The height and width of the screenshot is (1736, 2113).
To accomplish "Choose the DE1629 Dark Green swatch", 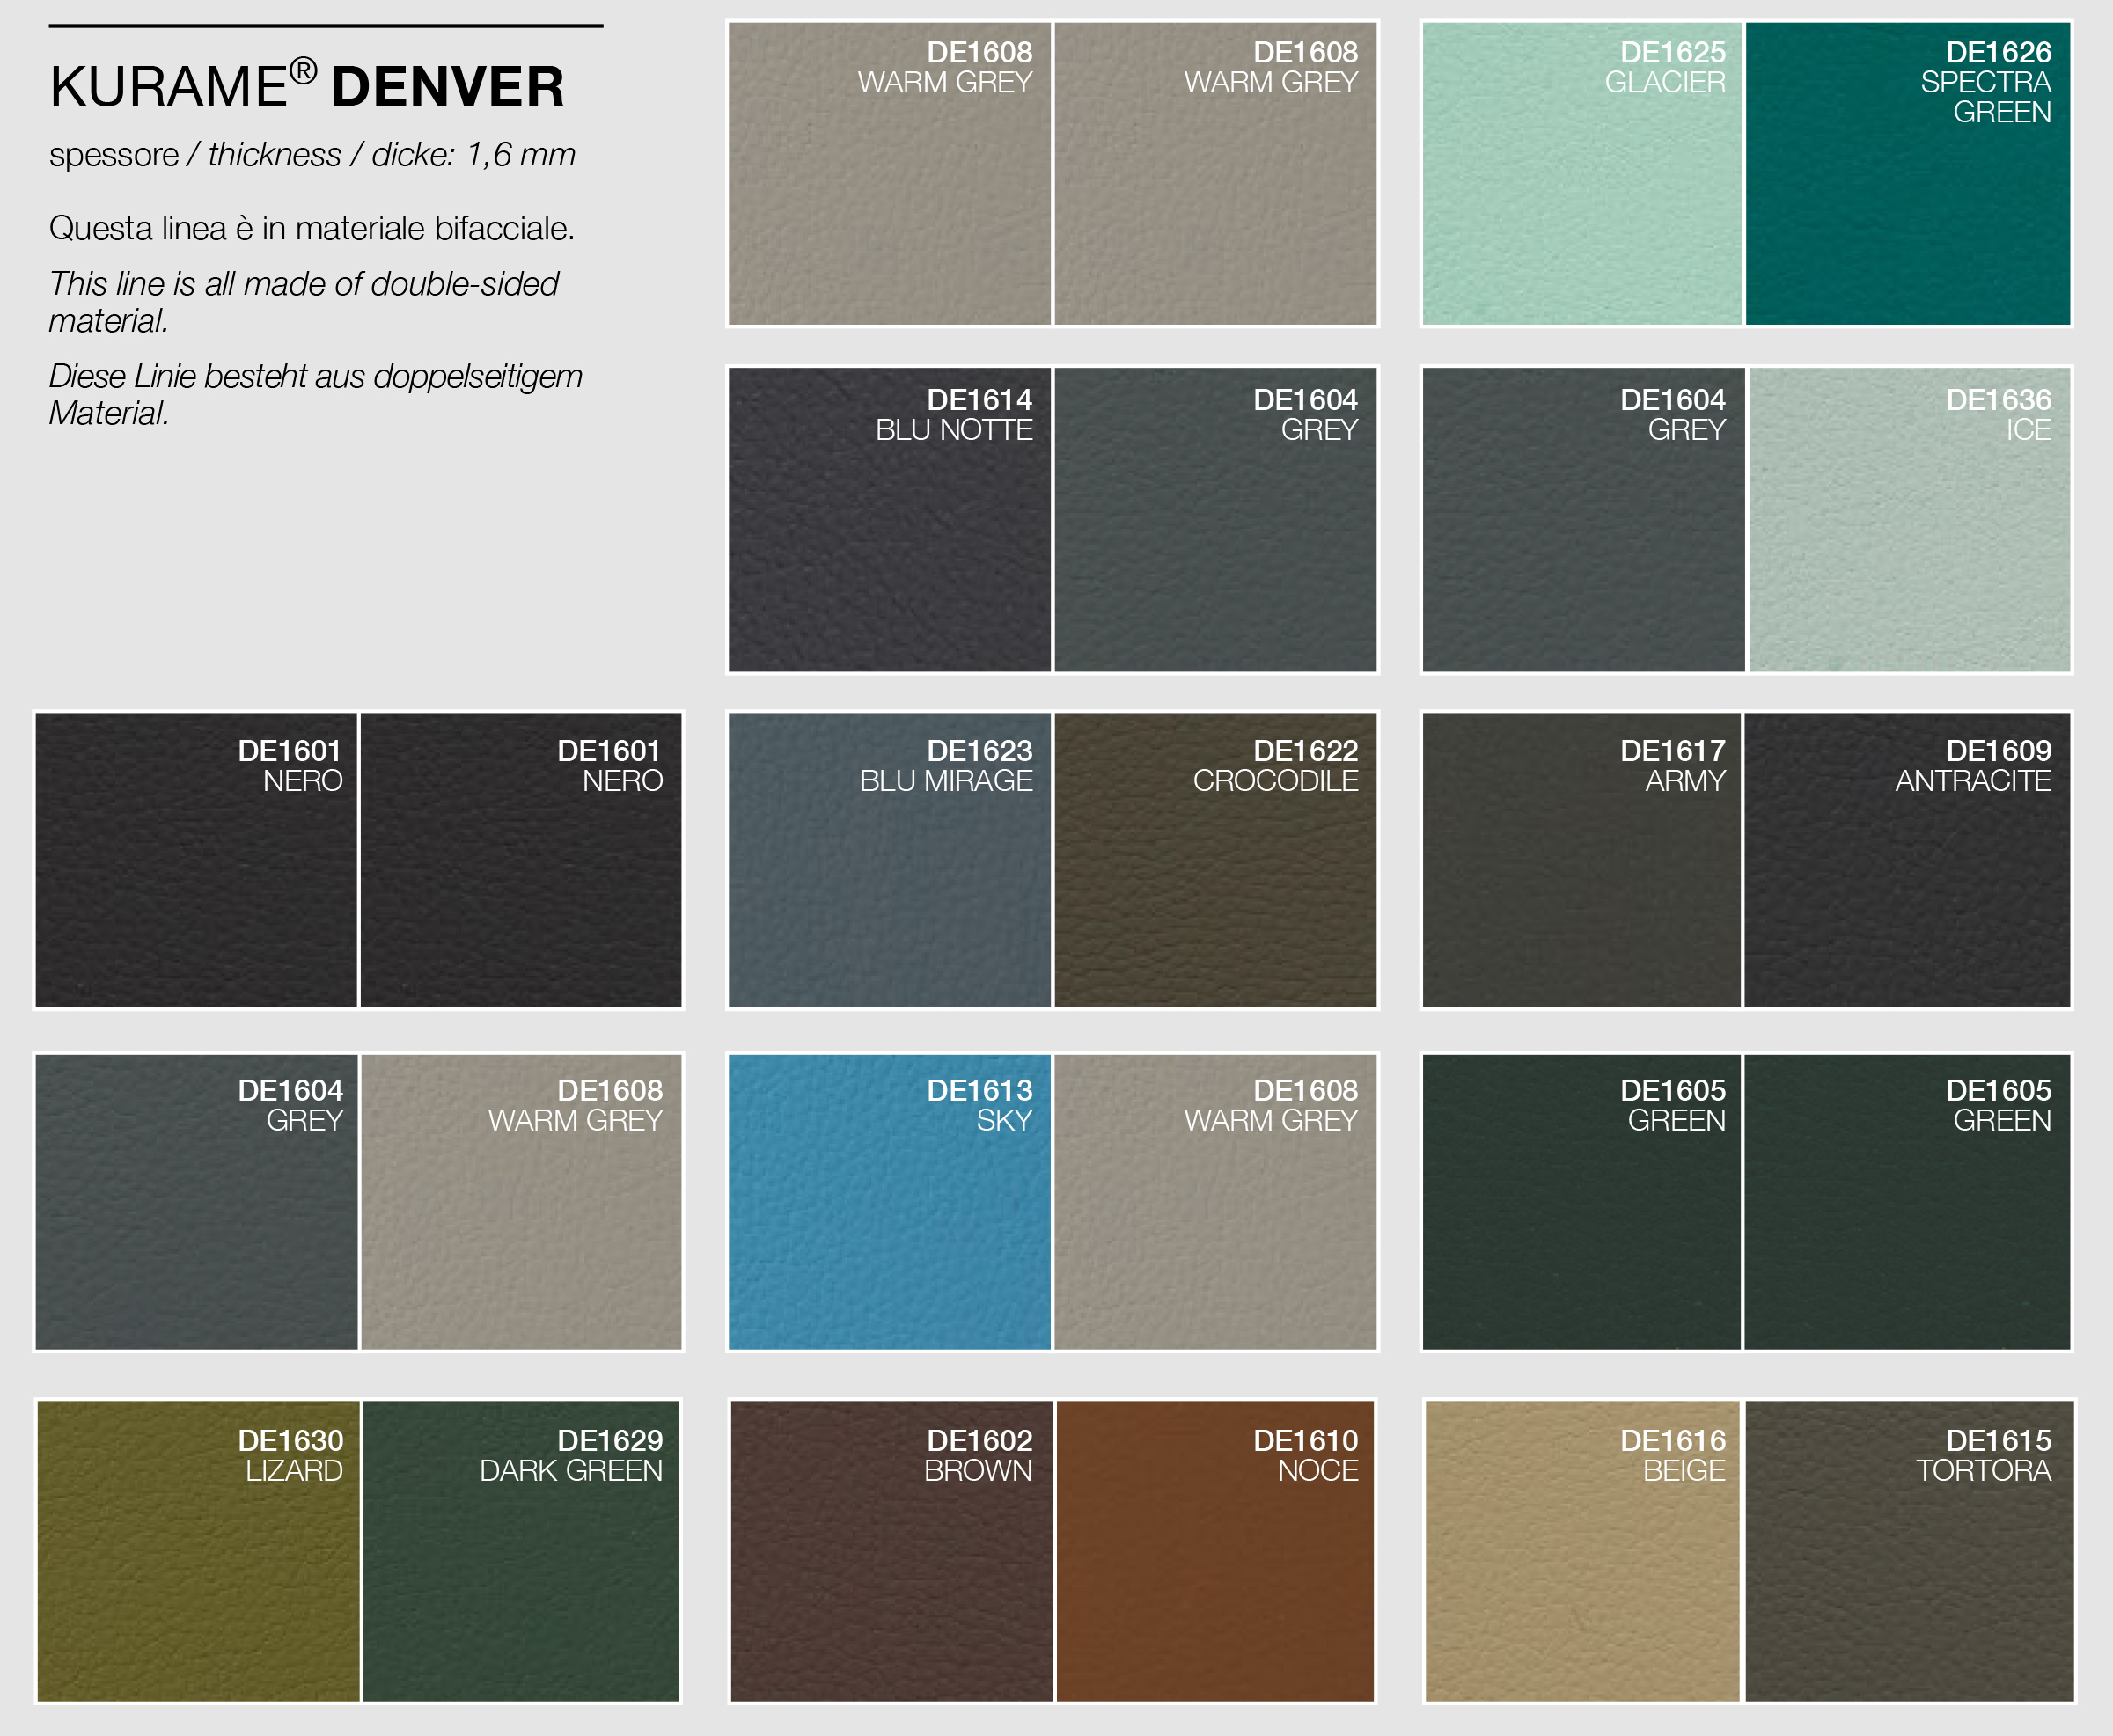I will pyautogui.click(x=521, y=1550).
